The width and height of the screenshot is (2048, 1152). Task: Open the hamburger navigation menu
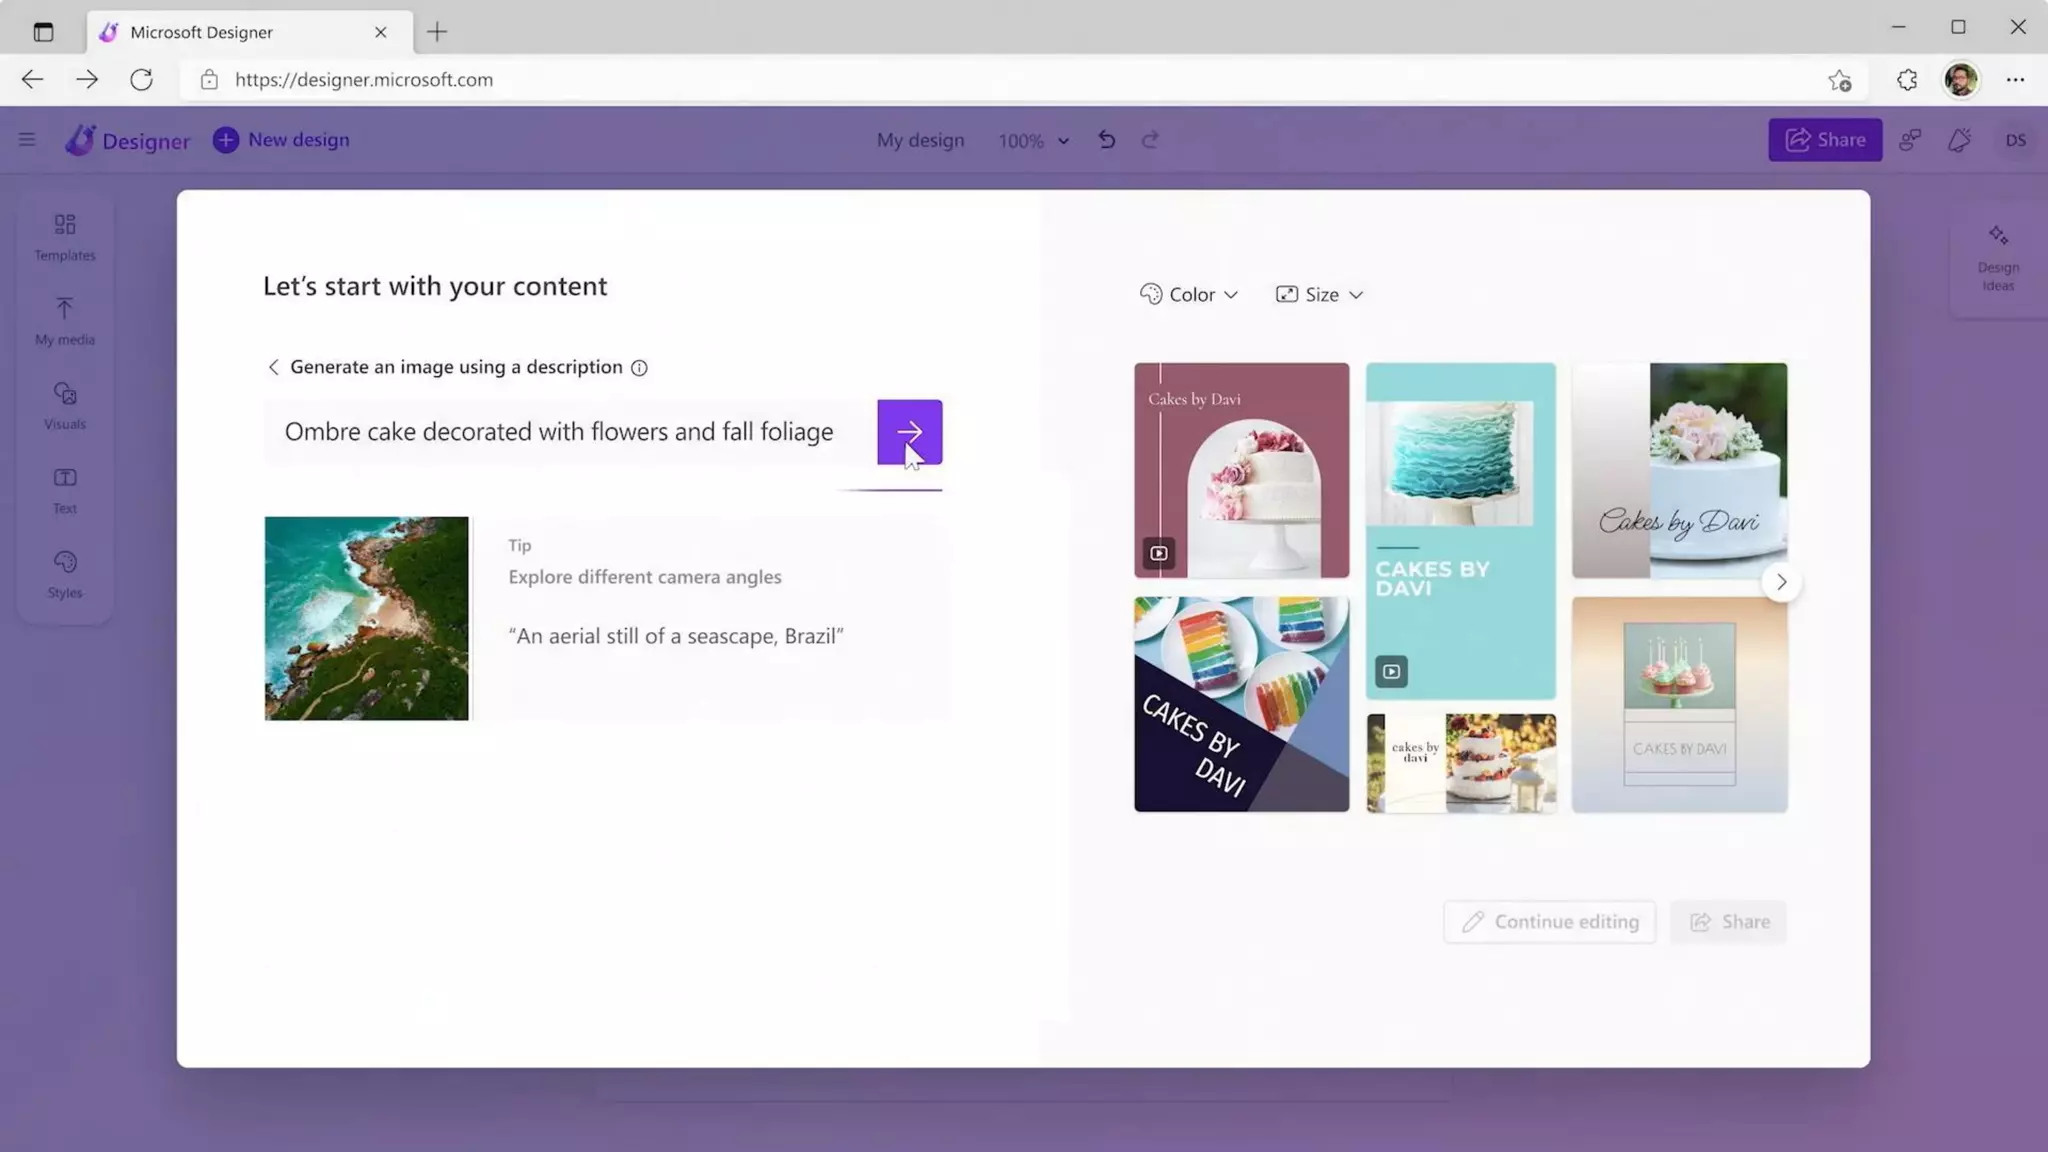(x=27, y=140)
